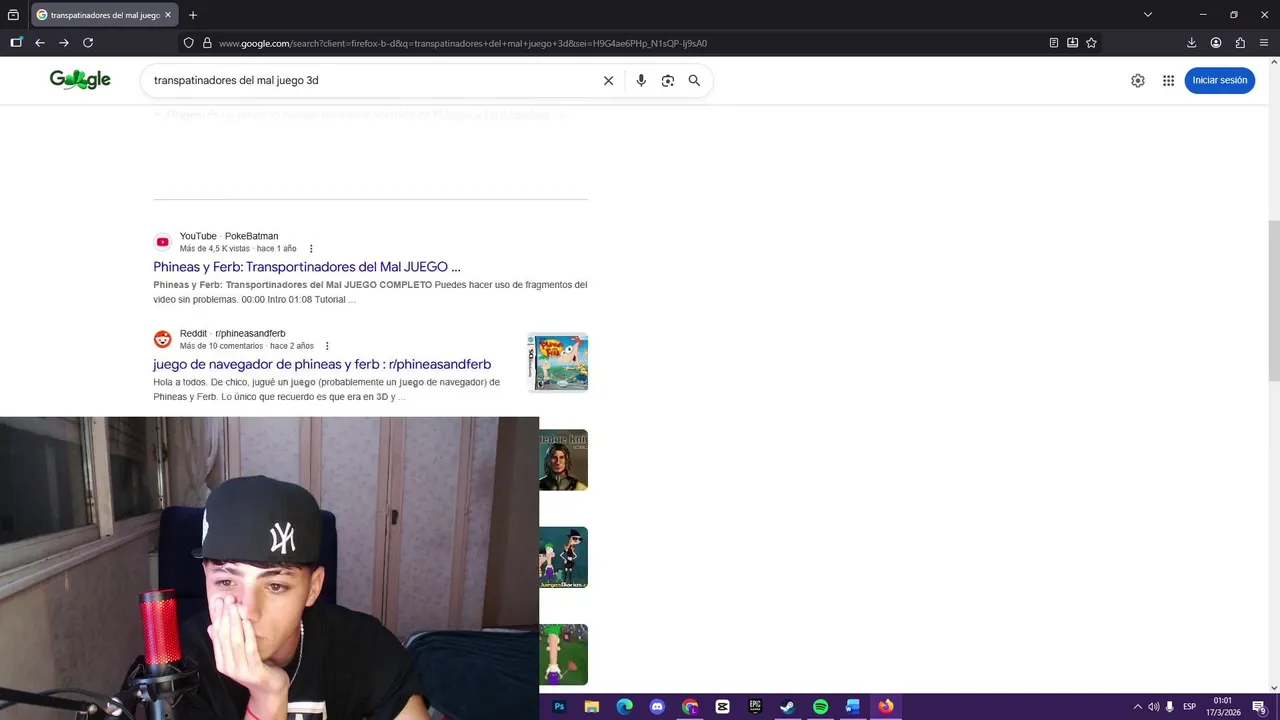Open the thumbnail of Ferb and Doofenshmirtz
1280x720 pixels.
point(563,557)
